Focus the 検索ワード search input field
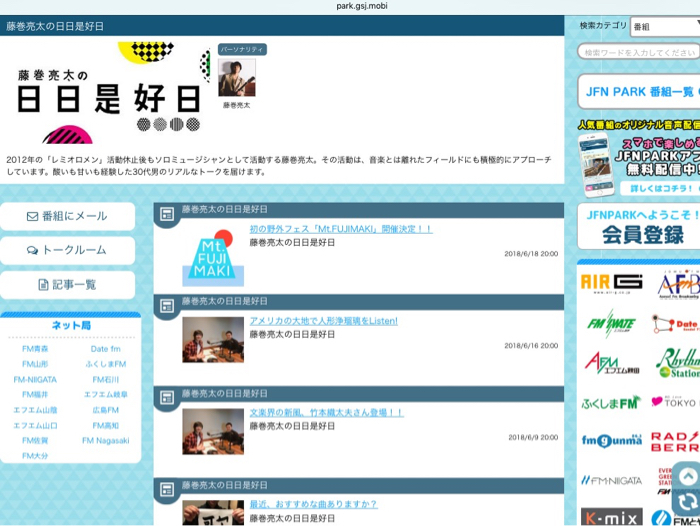Screen dimensions: 700x526 point(638,52)
